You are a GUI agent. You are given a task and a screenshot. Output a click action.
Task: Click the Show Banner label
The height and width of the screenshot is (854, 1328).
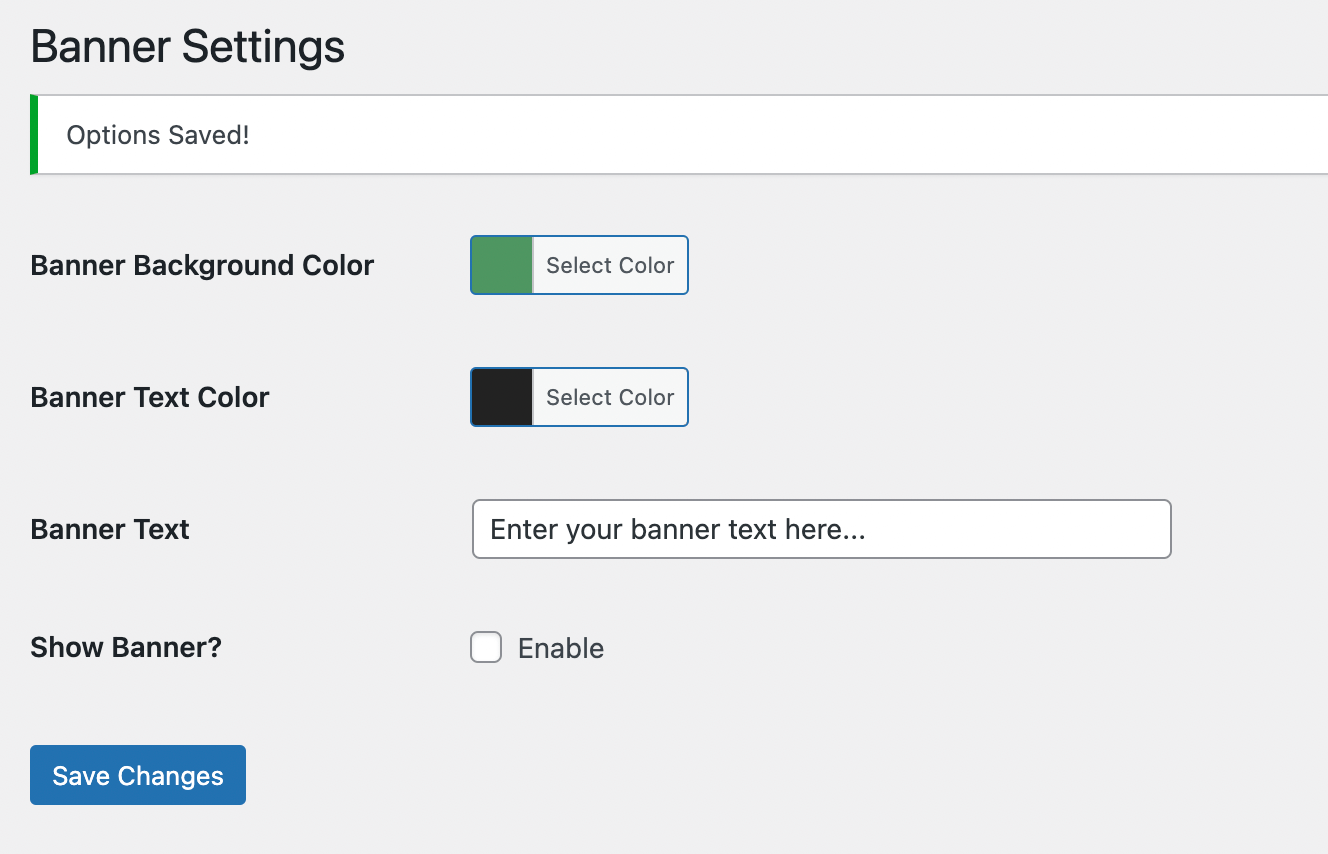click(125, 647)
